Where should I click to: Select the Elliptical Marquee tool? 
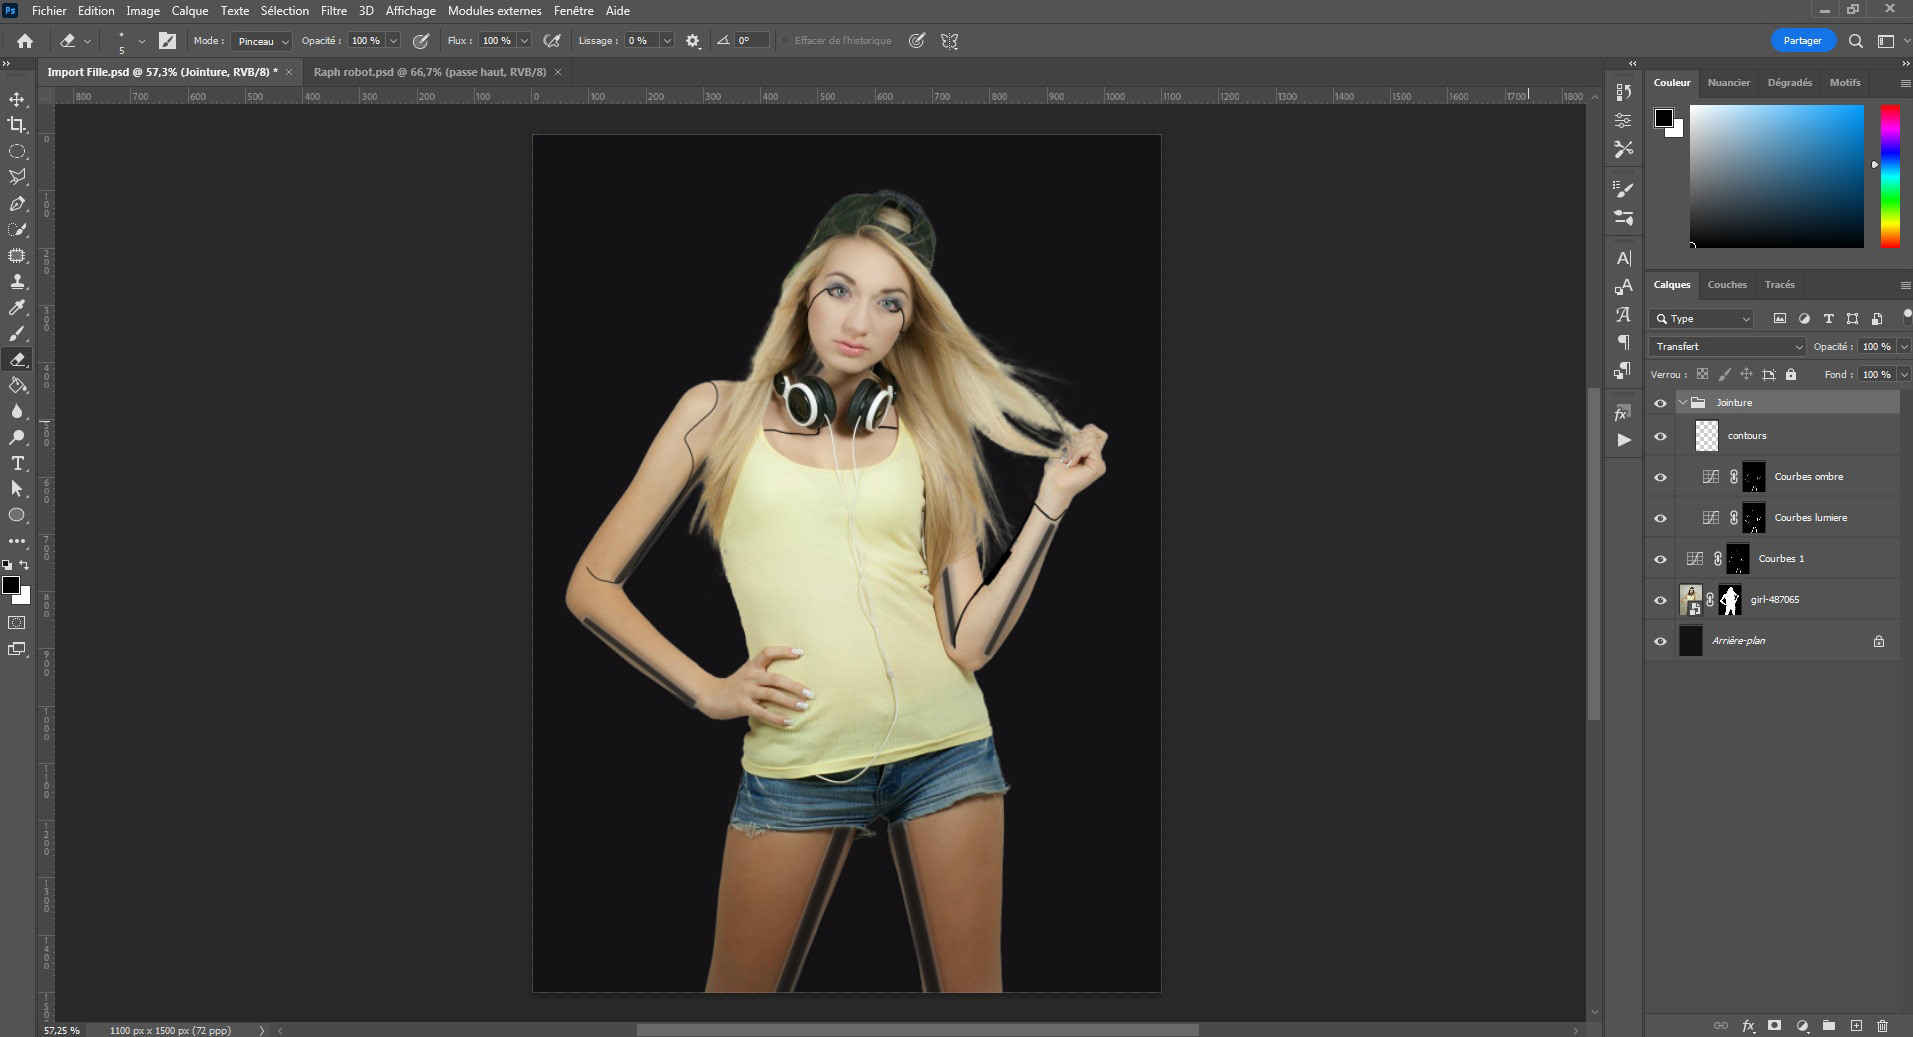[x=17, y=152]
